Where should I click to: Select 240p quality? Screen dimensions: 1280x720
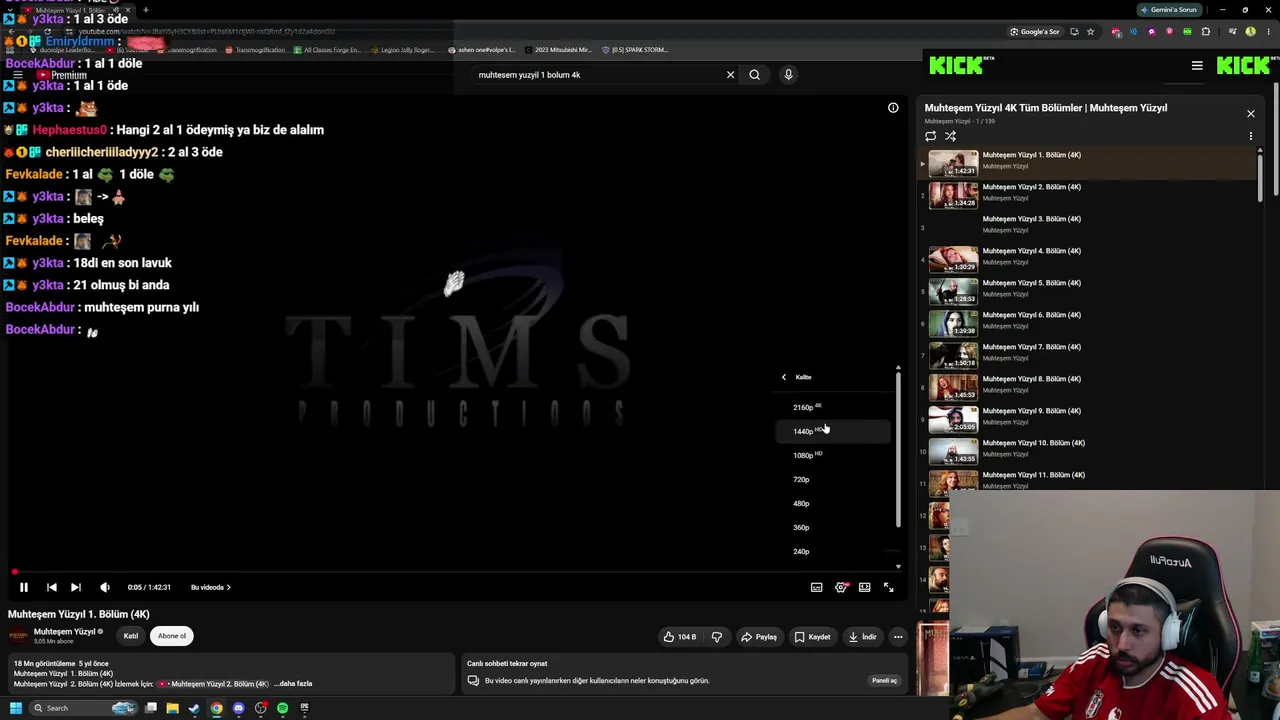(x=834, y=551)
